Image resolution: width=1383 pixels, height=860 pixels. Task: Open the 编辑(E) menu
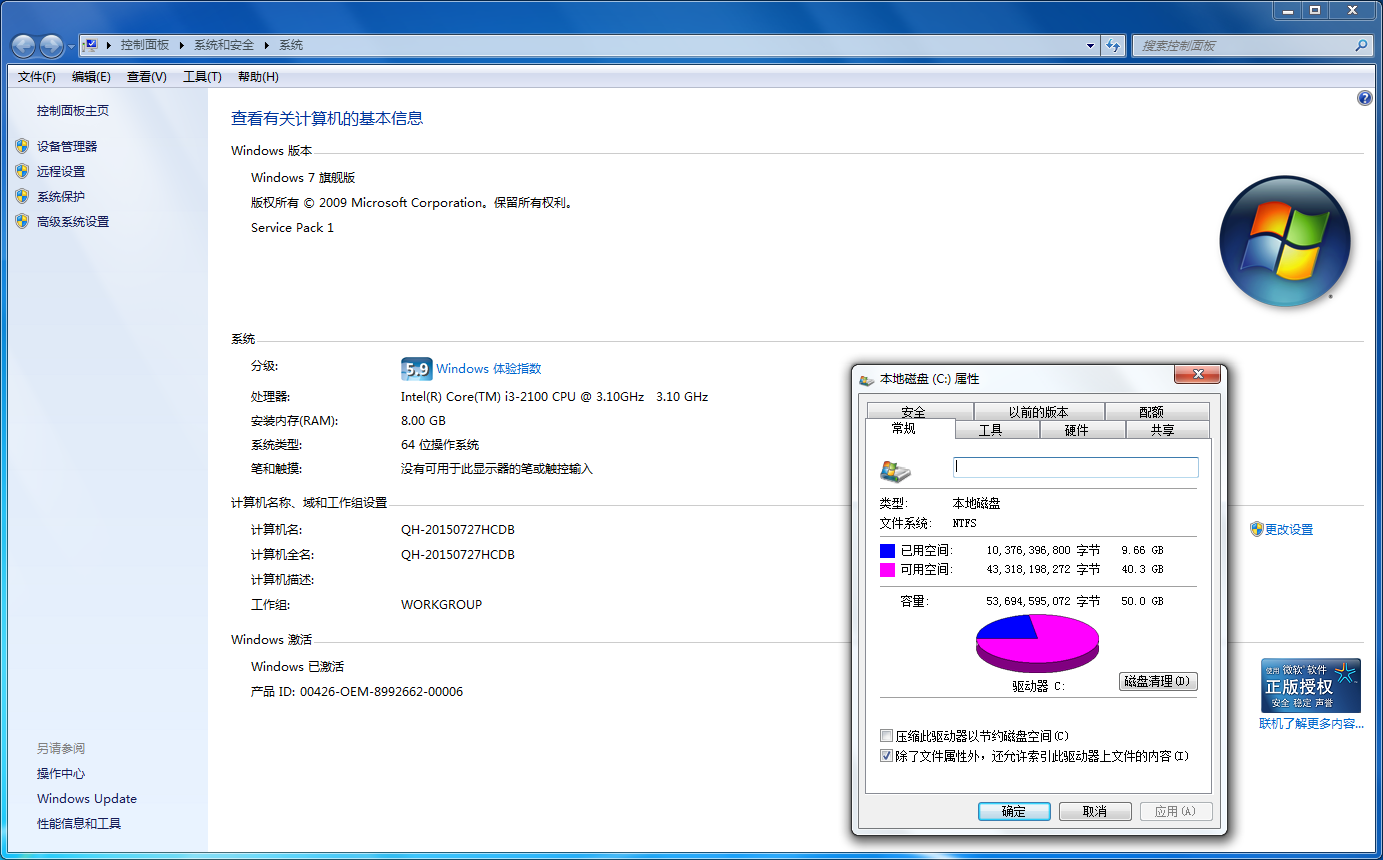pyautogui.click(x=91, y=77)
